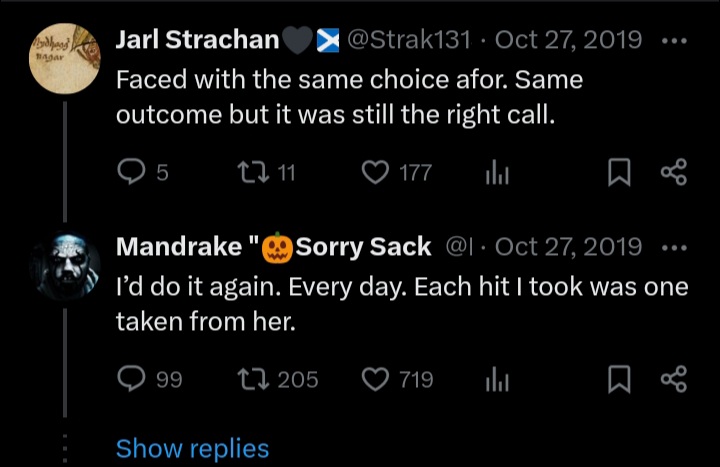Open Mandrake's profile avatar

[64, 266]
